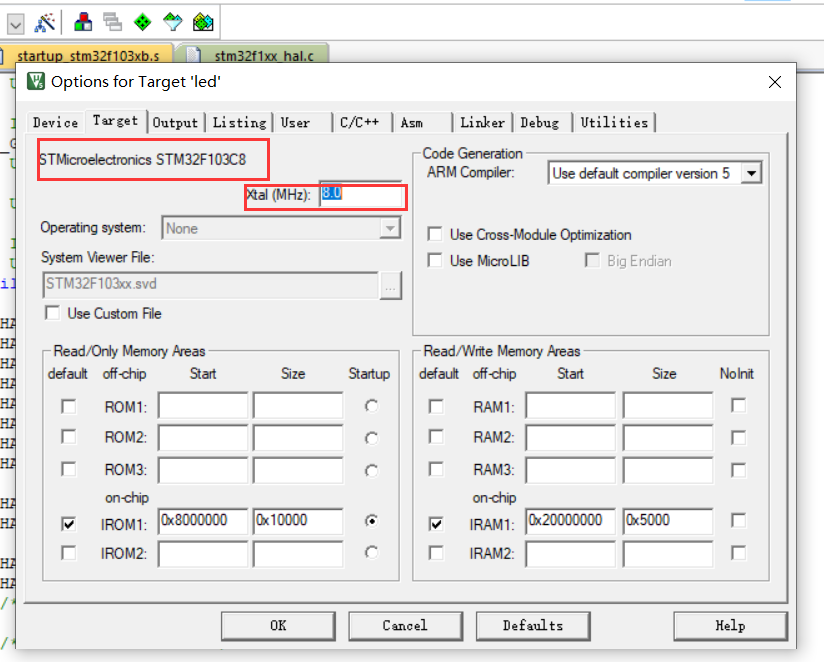
Task: Click the ROM1 Start input field
Action: coord(203,405)
